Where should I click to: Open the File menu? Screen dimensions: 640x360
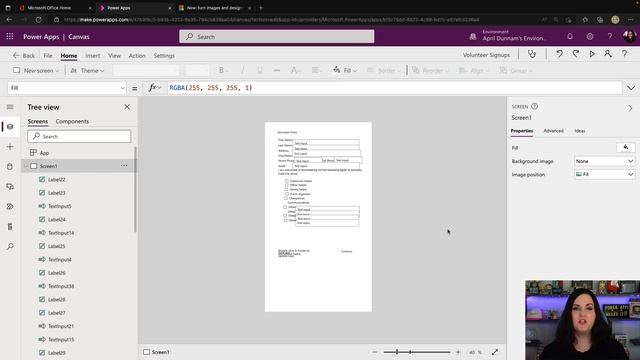pos(48,56)
